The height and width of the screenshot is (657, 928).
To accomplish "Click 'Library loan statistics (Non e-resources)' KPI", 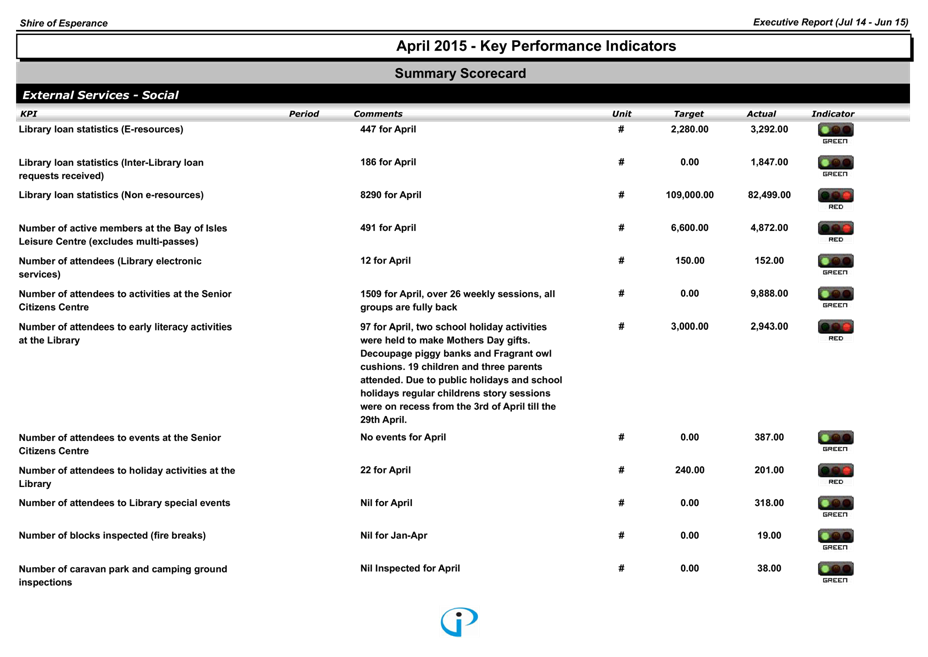I will click(111, 195).
